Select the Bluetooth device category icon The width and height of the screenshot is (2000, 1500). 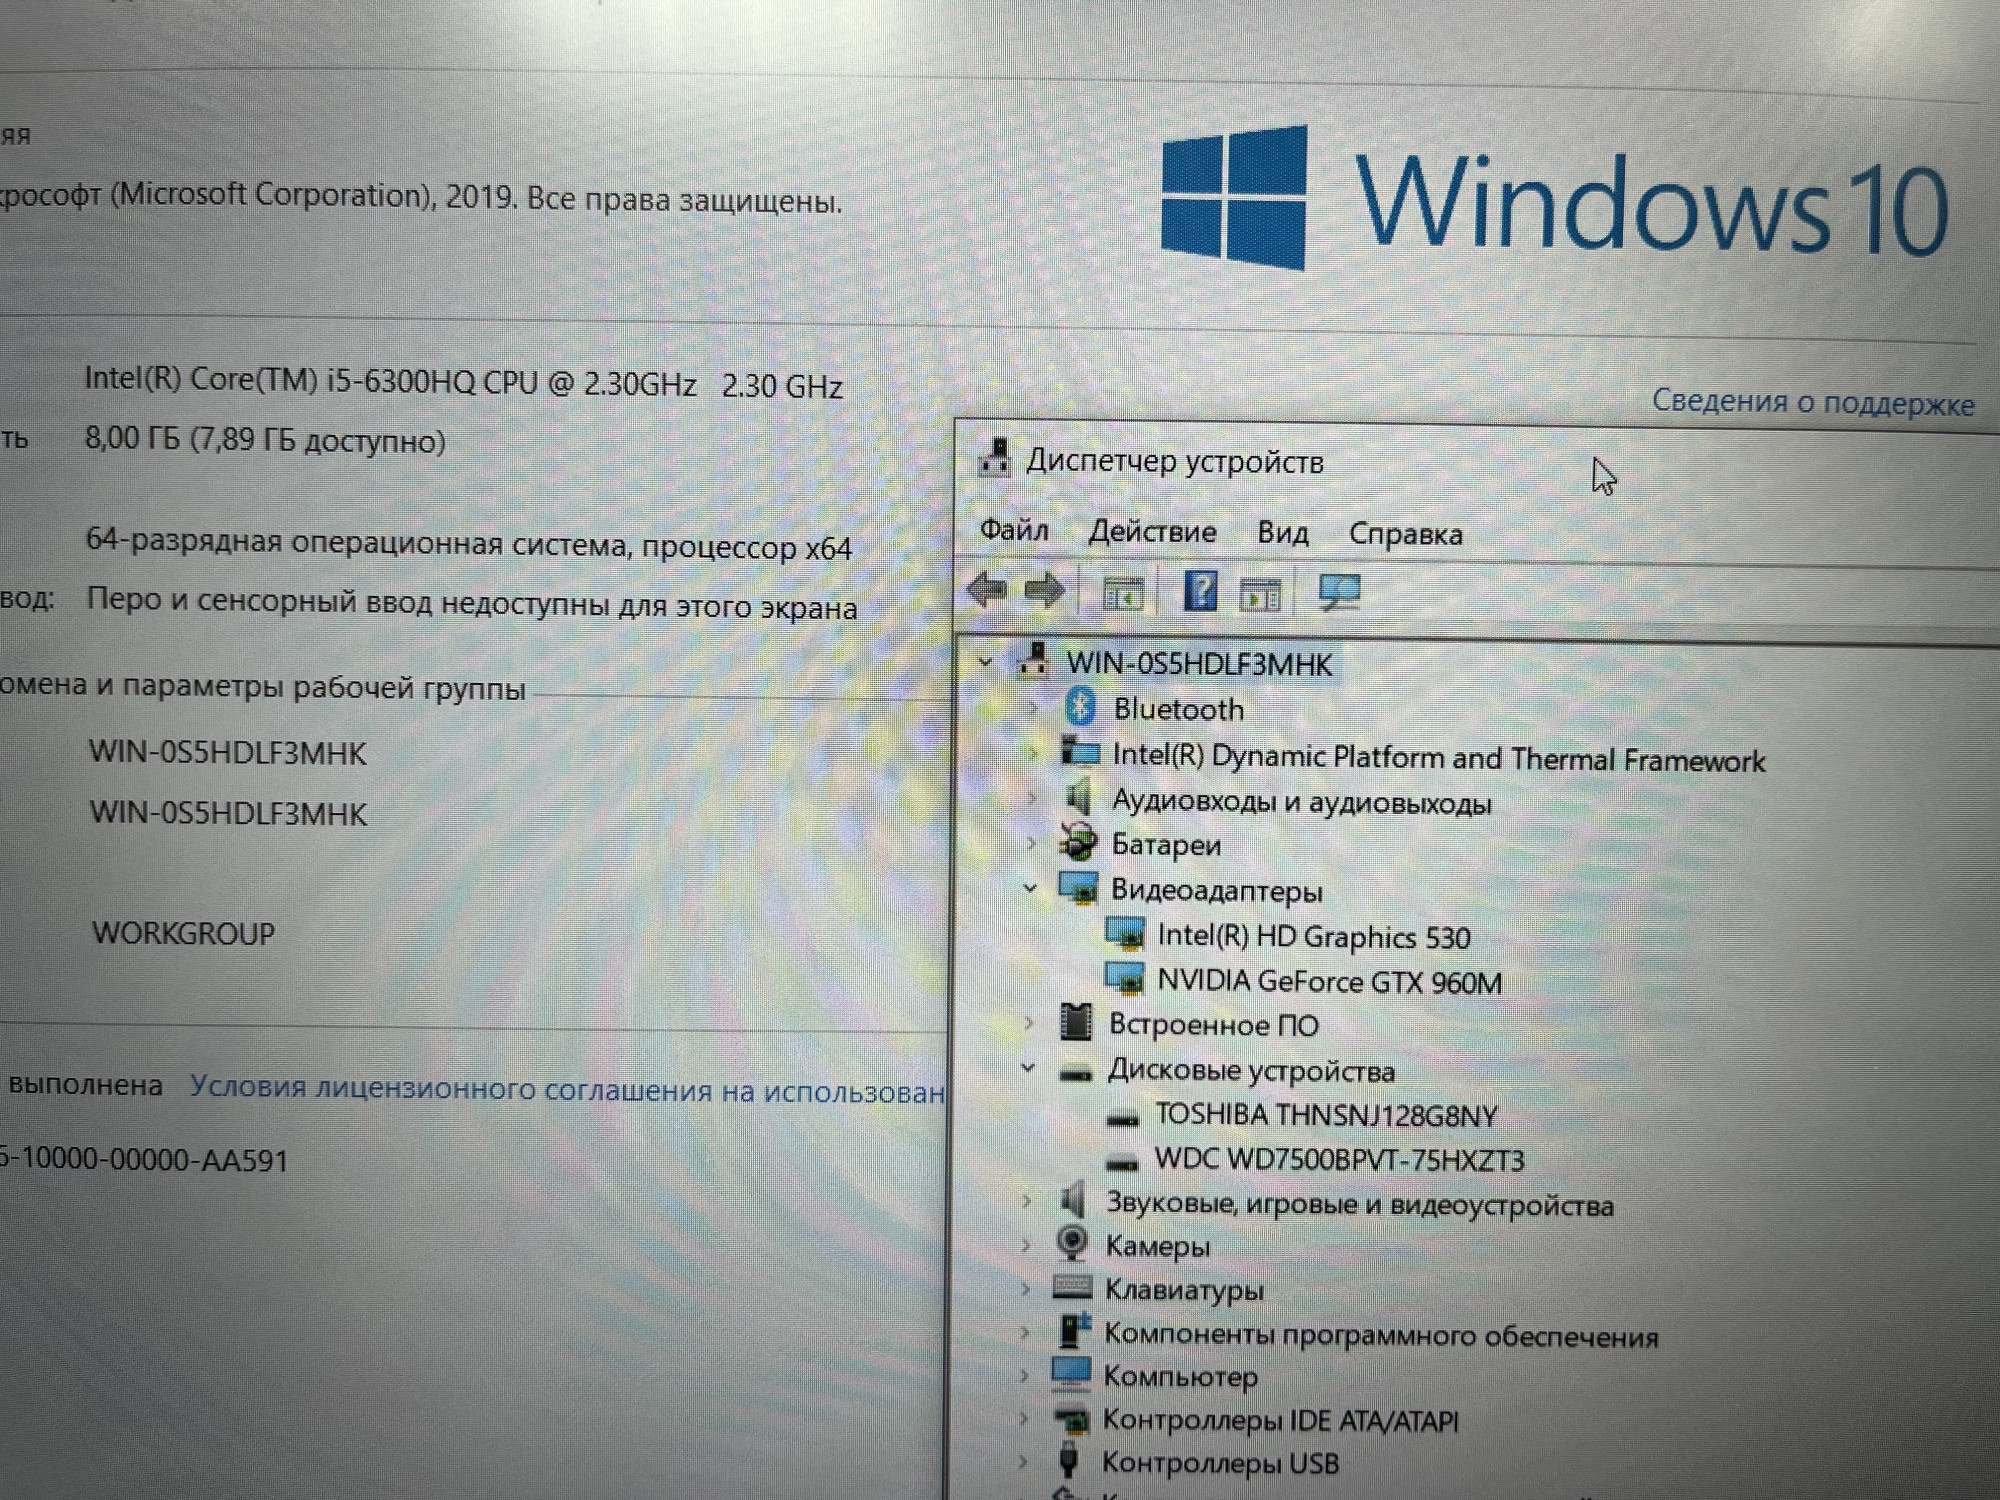[1080, 708]
